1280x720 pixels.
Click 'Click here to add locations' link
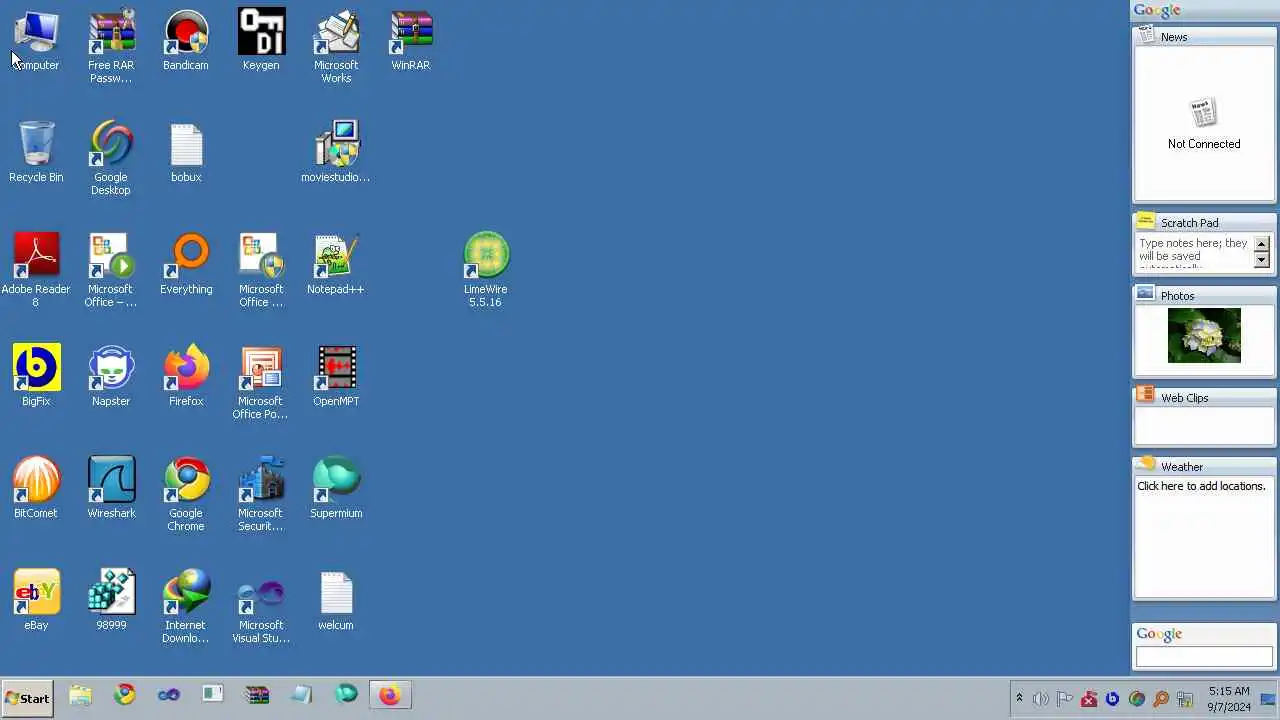point(1201,486)
